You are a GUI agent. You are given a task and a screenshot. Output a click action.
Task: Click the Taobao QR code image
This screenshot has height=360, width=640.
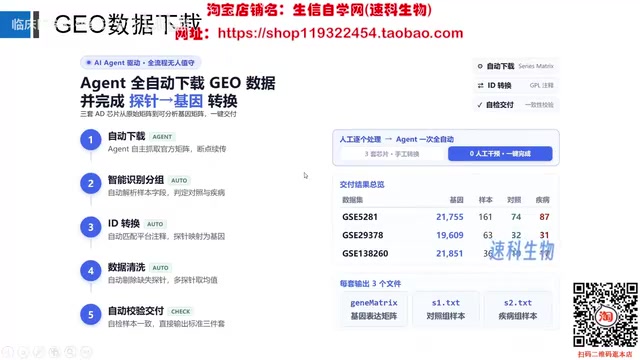[x=605, y=315]
